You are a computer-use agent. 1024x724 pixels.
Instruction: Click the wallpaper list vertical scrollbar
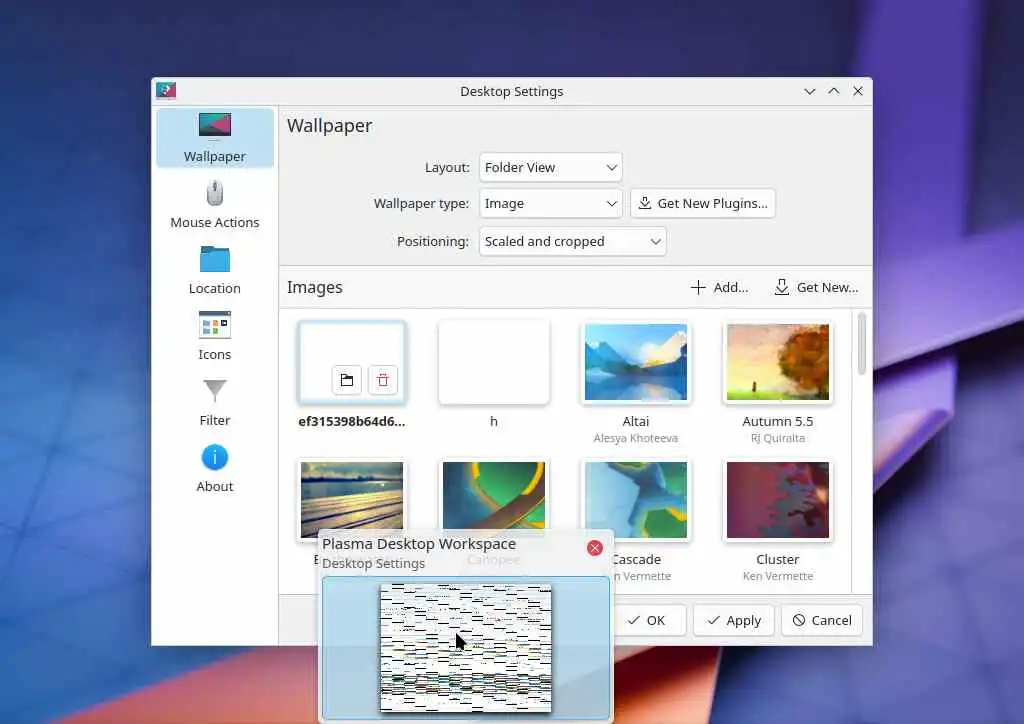[x=862, y=343]
